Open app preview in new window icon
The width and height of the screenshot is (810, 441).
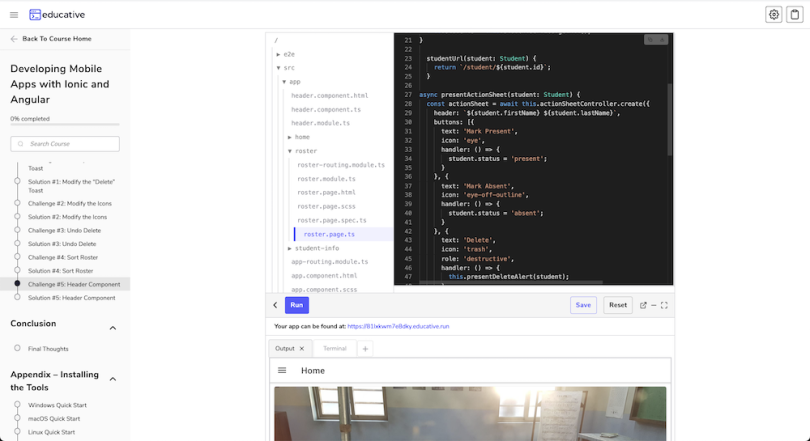pos(643,305)
